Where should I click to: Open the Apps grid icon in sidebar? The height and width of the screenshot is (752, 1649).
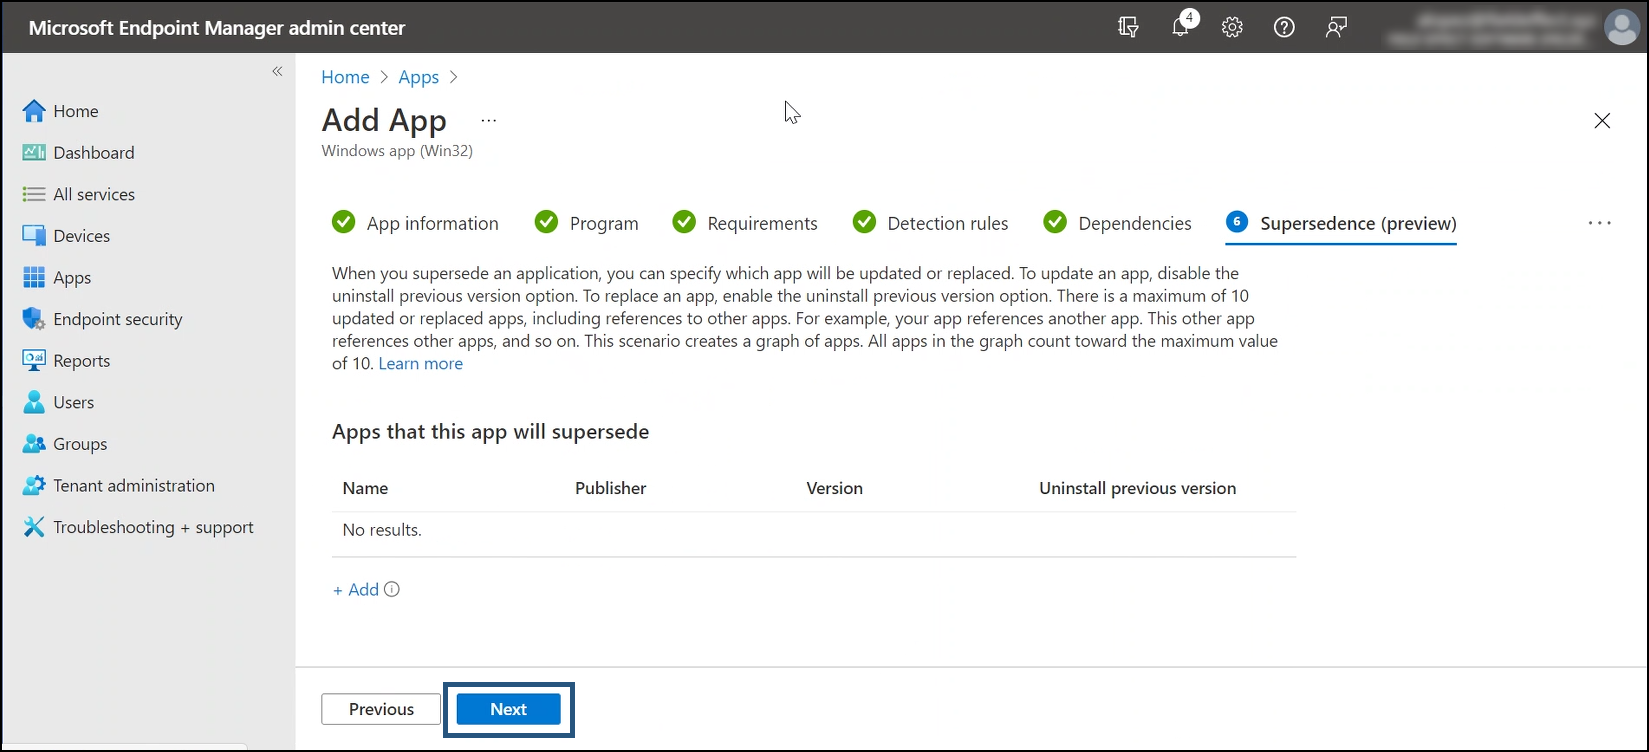[x=34, y=277]
